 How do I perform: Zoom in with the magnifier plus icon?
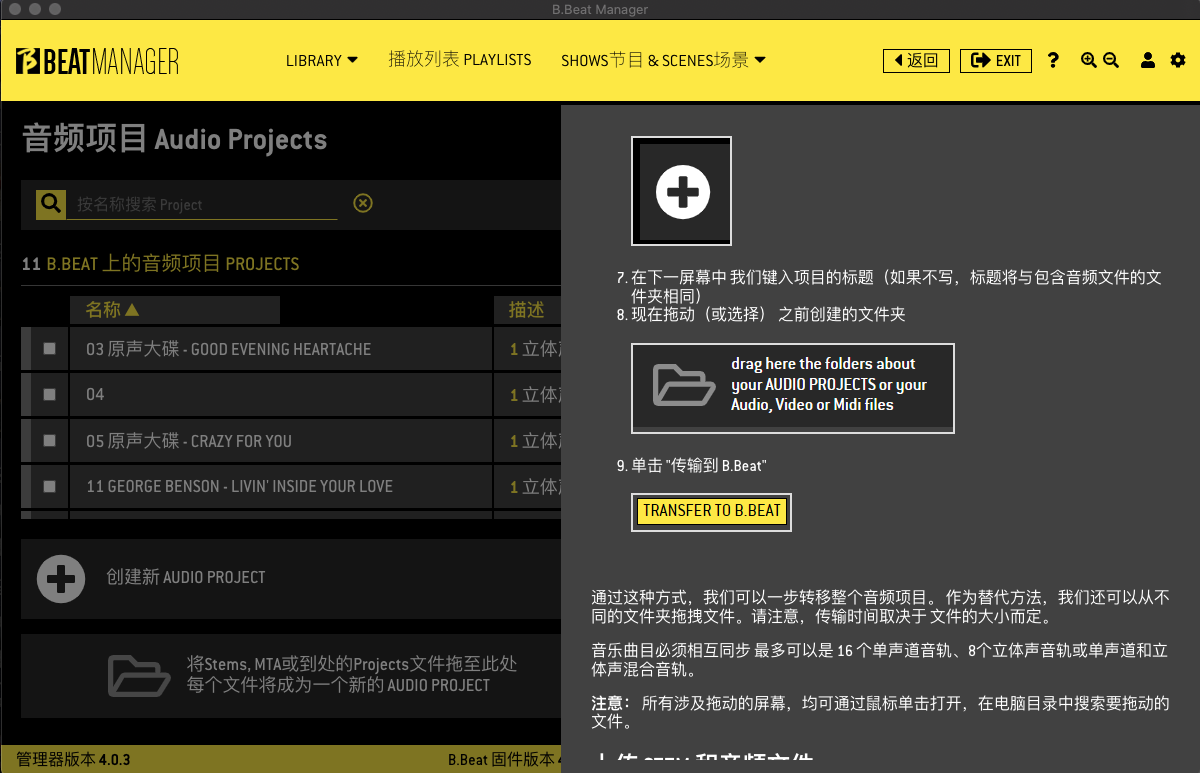[1089, 60]
